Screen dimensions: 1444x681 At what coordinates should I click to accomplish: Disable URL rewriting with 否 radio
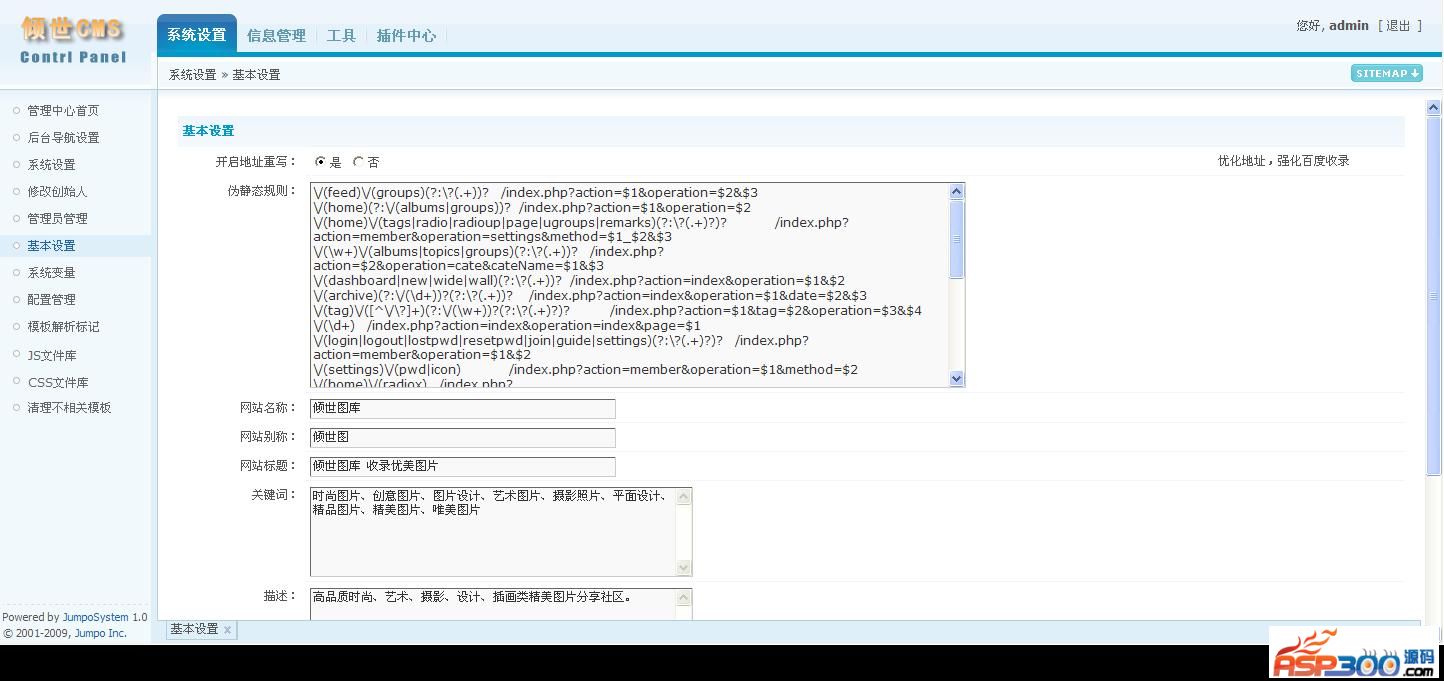pyautogui.click(x=358, y=162)
